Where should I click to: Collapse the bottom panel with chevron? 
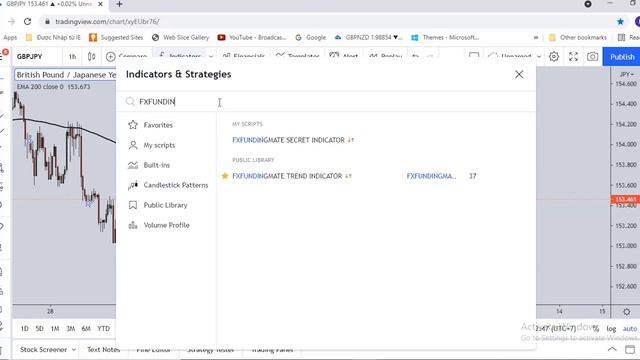coord(612,349)
